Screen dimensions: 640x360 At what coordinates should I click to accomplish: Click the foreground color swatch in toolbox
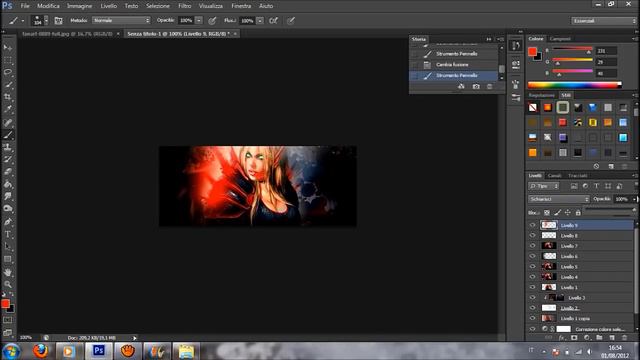click(5, 304)
